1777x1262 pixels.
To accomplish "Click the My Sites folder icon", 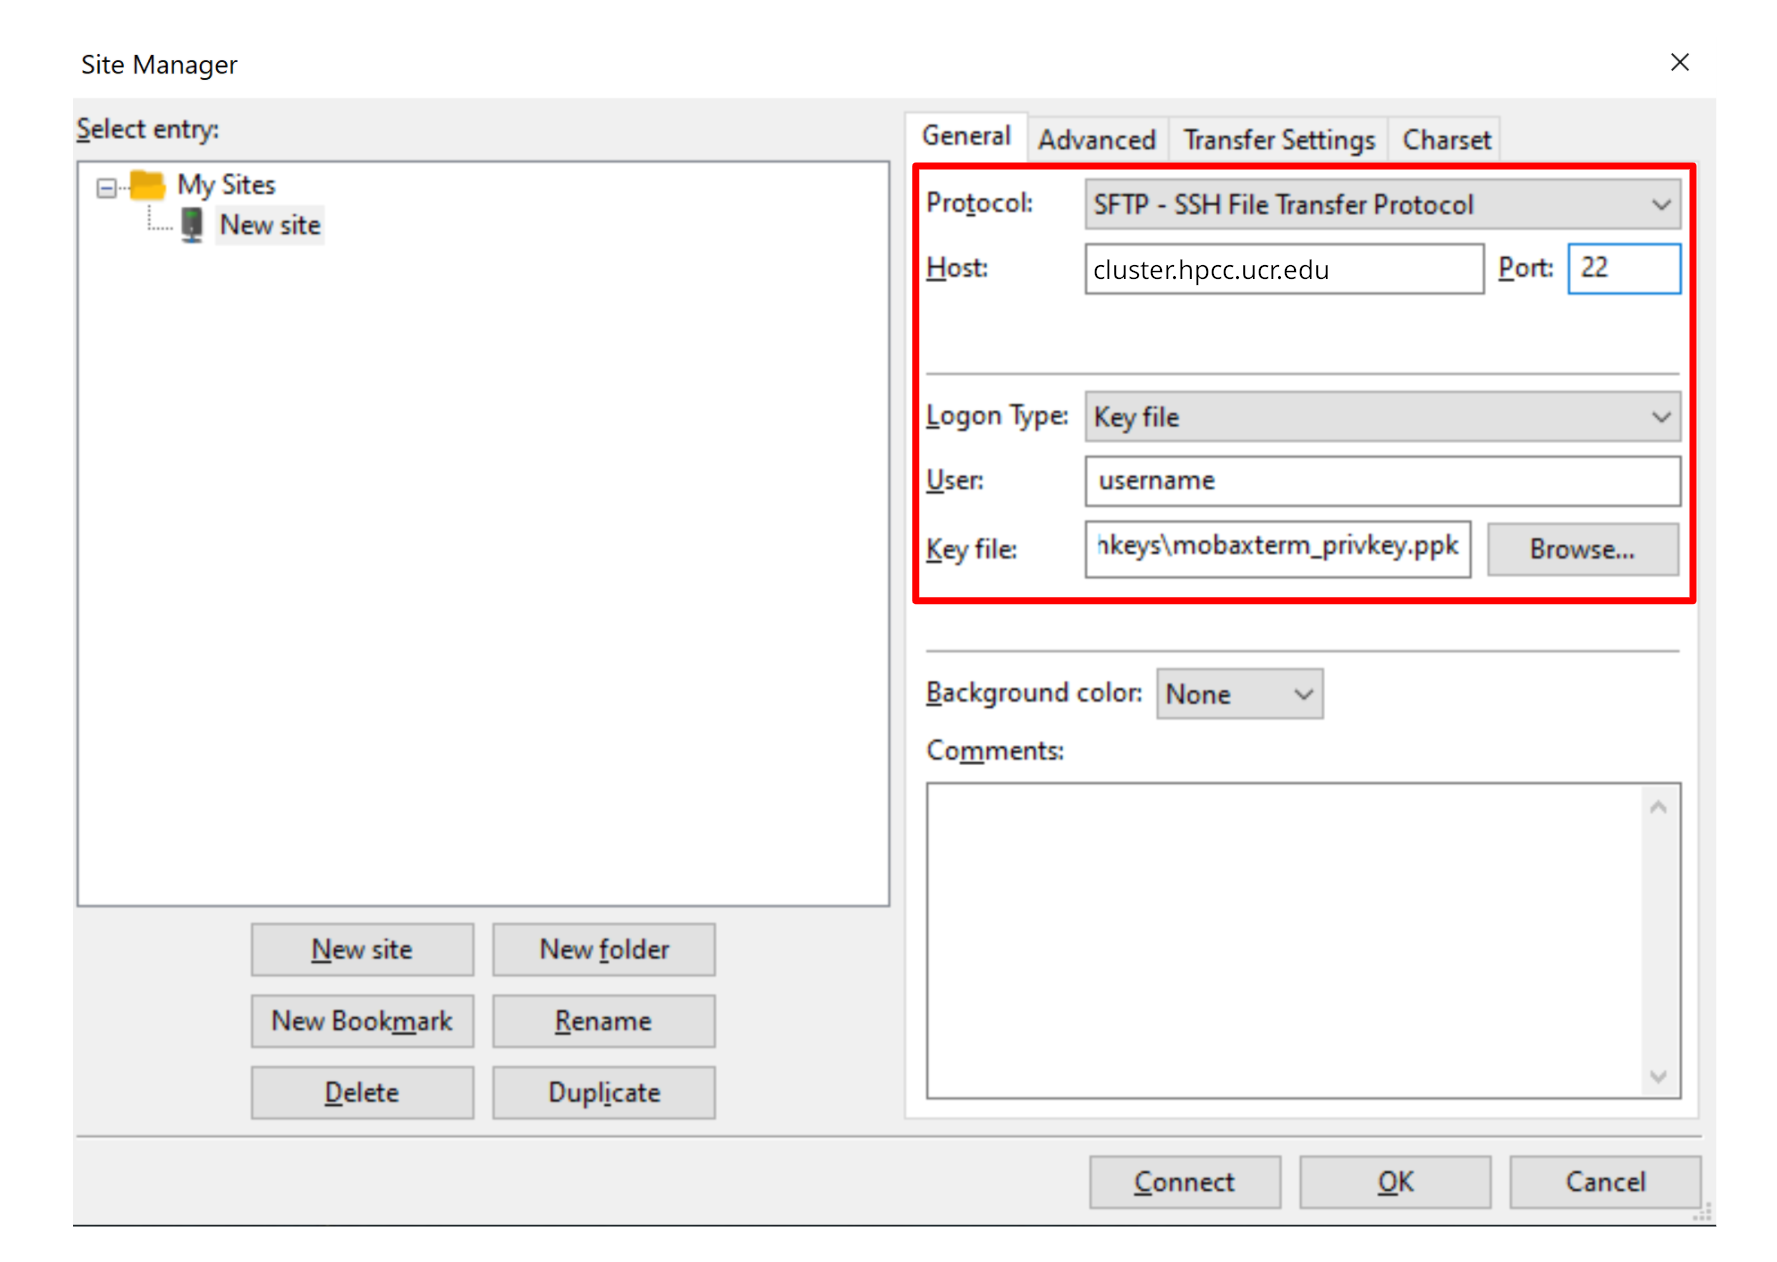I will point(148,184).
